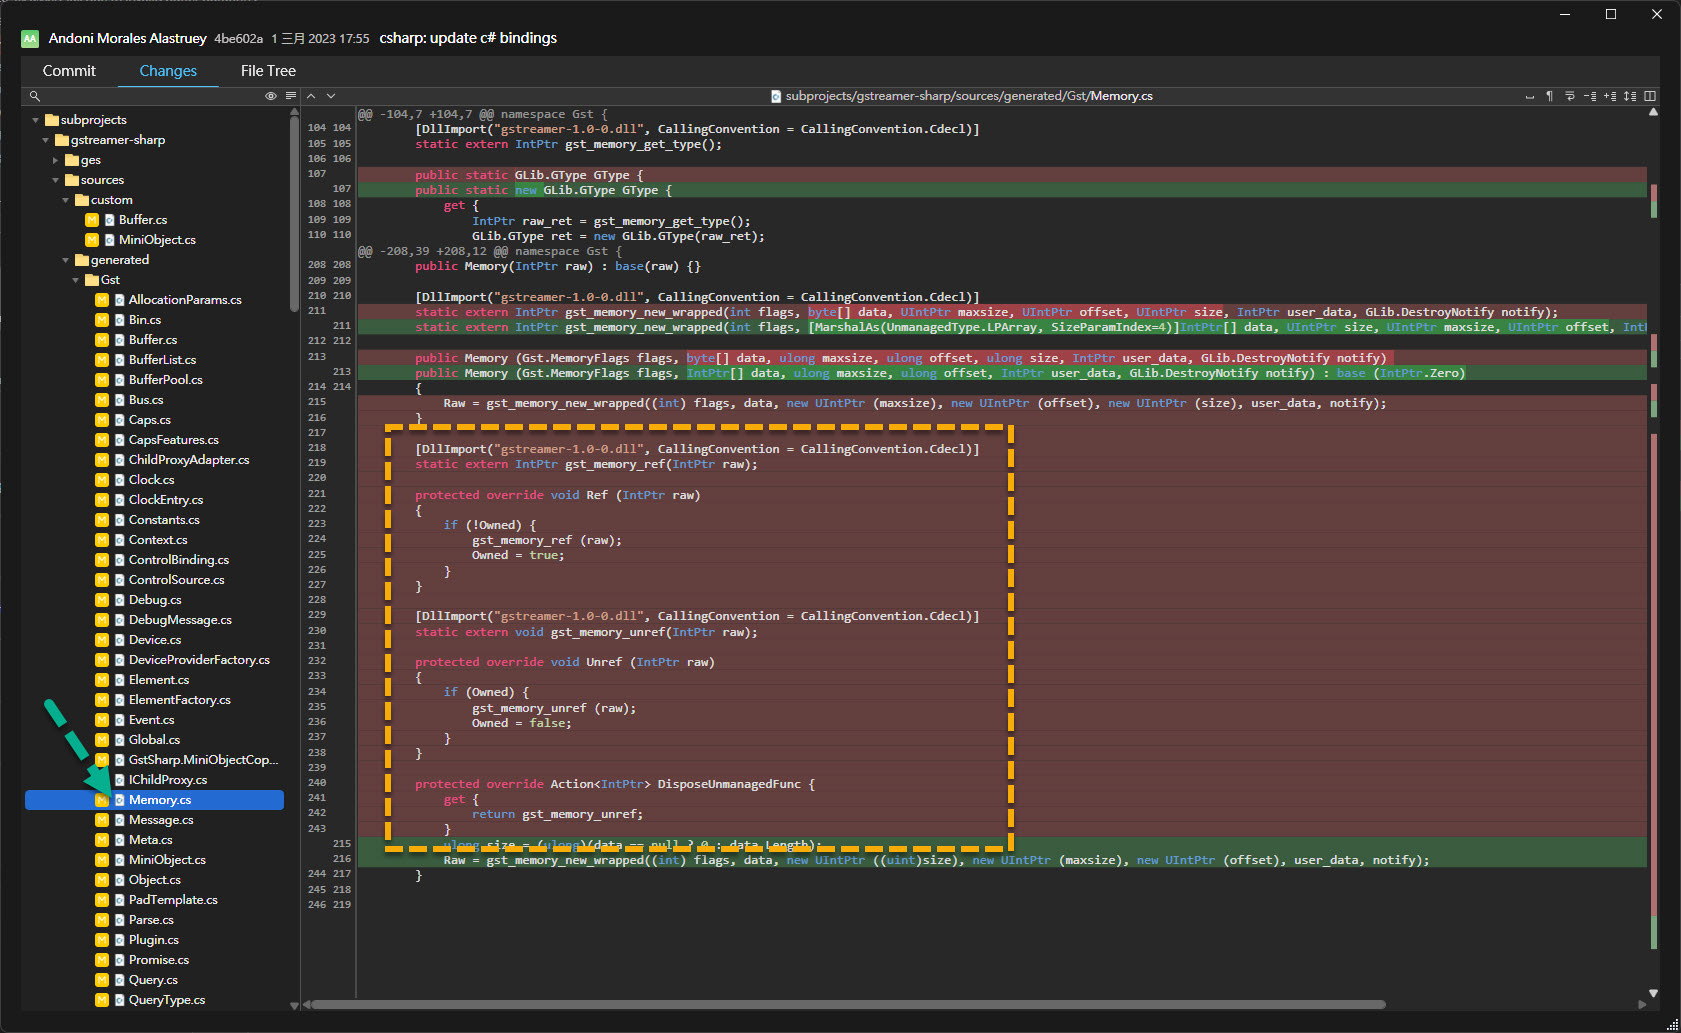Click the horizontal scrollbar under the diff
Image resolution: width=1681 pixels, height=1033 pixels.
tap(848, 1004)
